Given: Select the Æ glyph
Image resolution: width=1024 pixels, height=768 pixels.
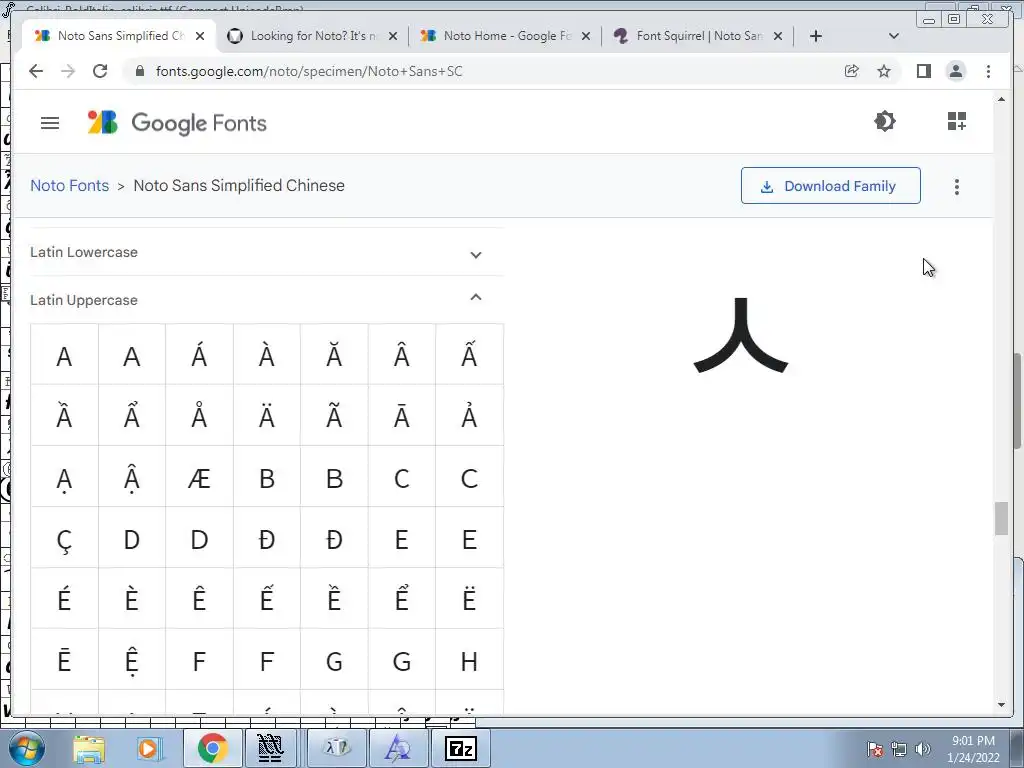Looking at the screenshot, I should tap(199, 479).
